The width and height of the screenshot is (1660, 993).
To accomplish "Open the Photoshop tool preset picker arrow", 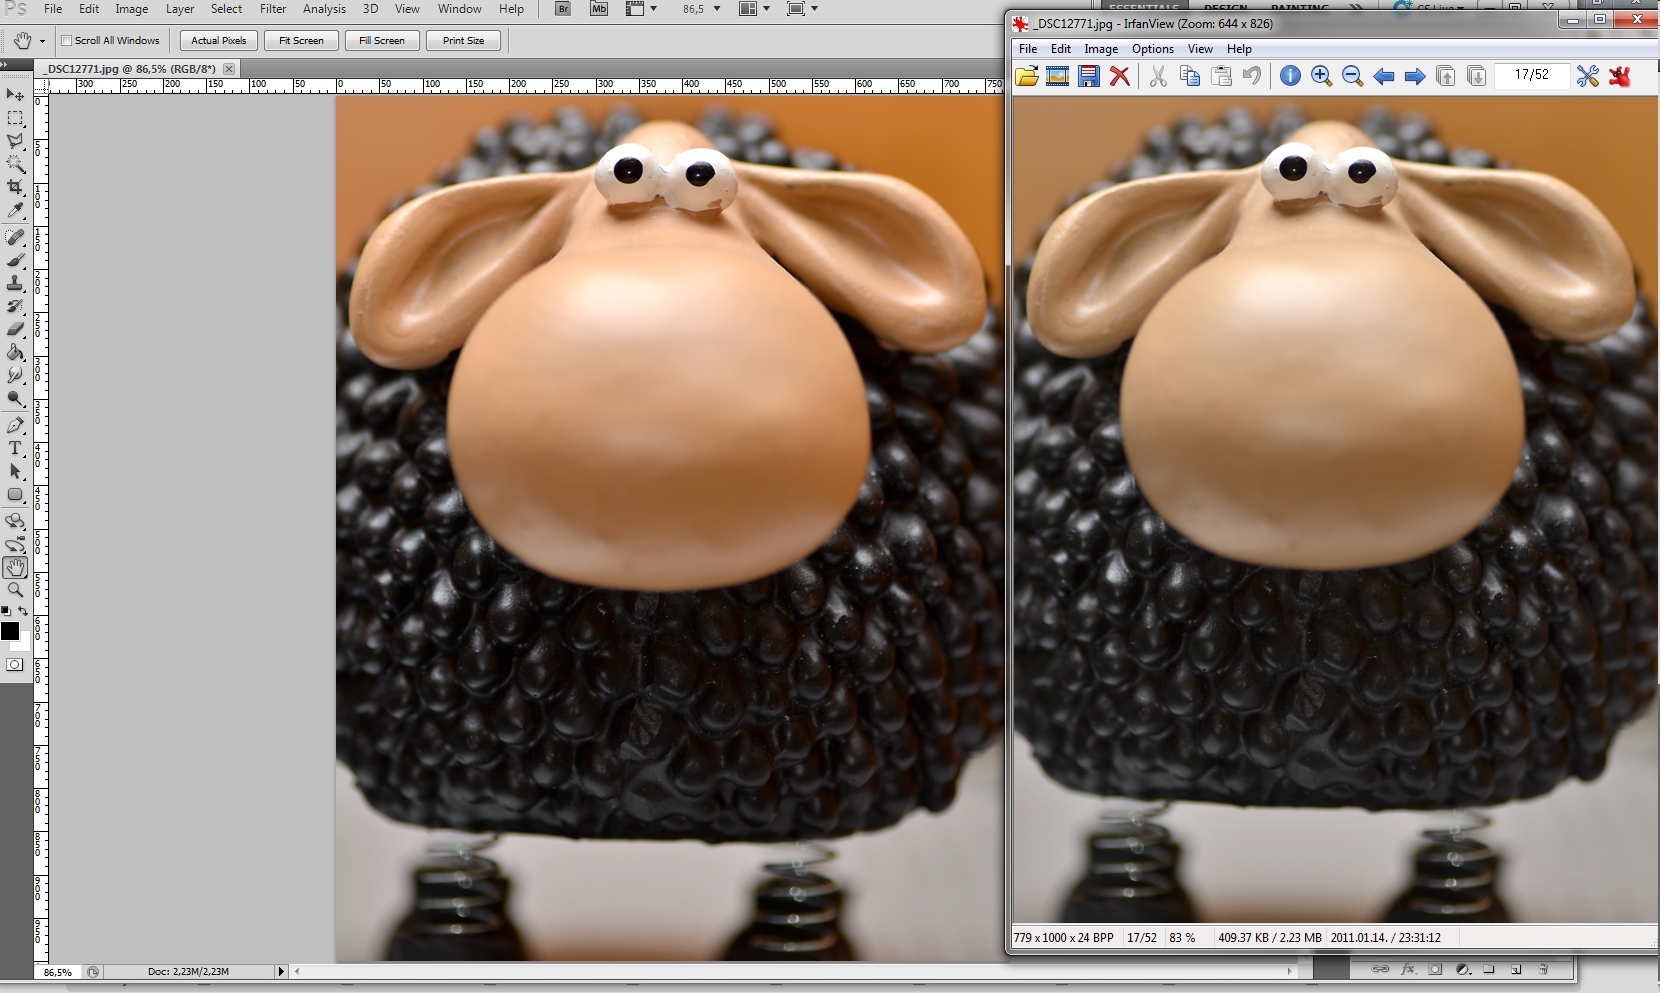I will pyautogui.click(x=42, y=41).
